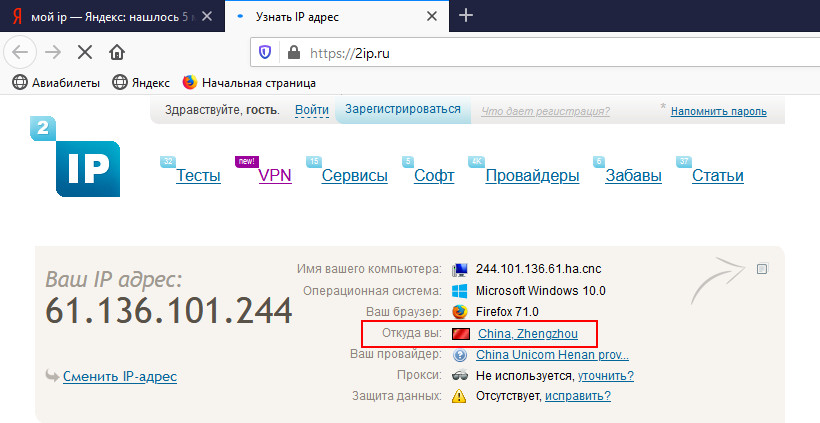Open the China Unicom Henan provider link
Viewport: 820px width, 423px height.
pyautogui.click(x=552, y=355)
